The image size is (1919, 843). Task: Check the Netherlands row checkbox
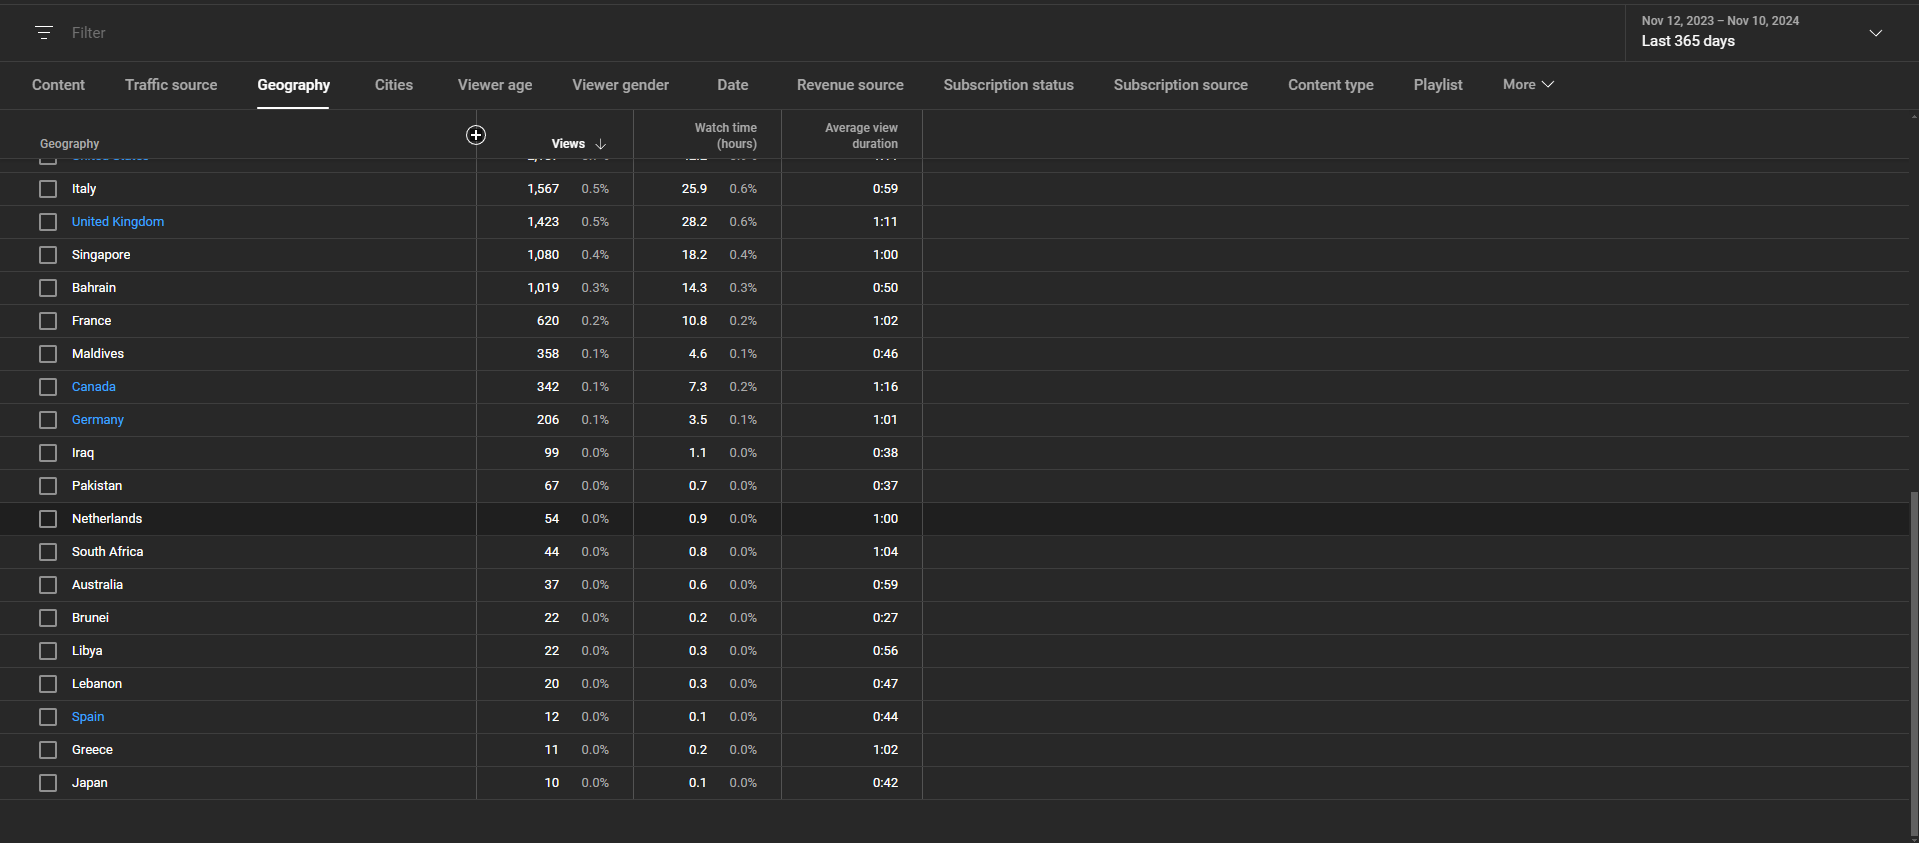tap(48, 519)
